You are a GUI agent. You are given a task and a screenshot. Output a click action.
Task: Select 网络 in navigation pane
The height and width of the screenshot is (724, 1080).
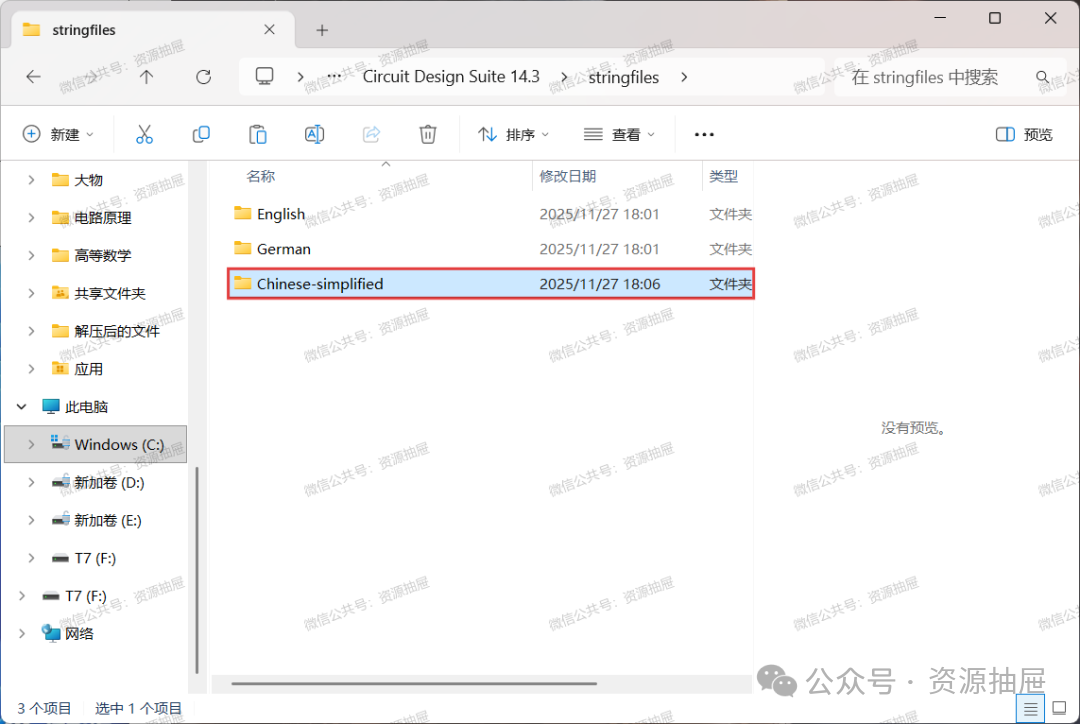click(x=79, y=633)
